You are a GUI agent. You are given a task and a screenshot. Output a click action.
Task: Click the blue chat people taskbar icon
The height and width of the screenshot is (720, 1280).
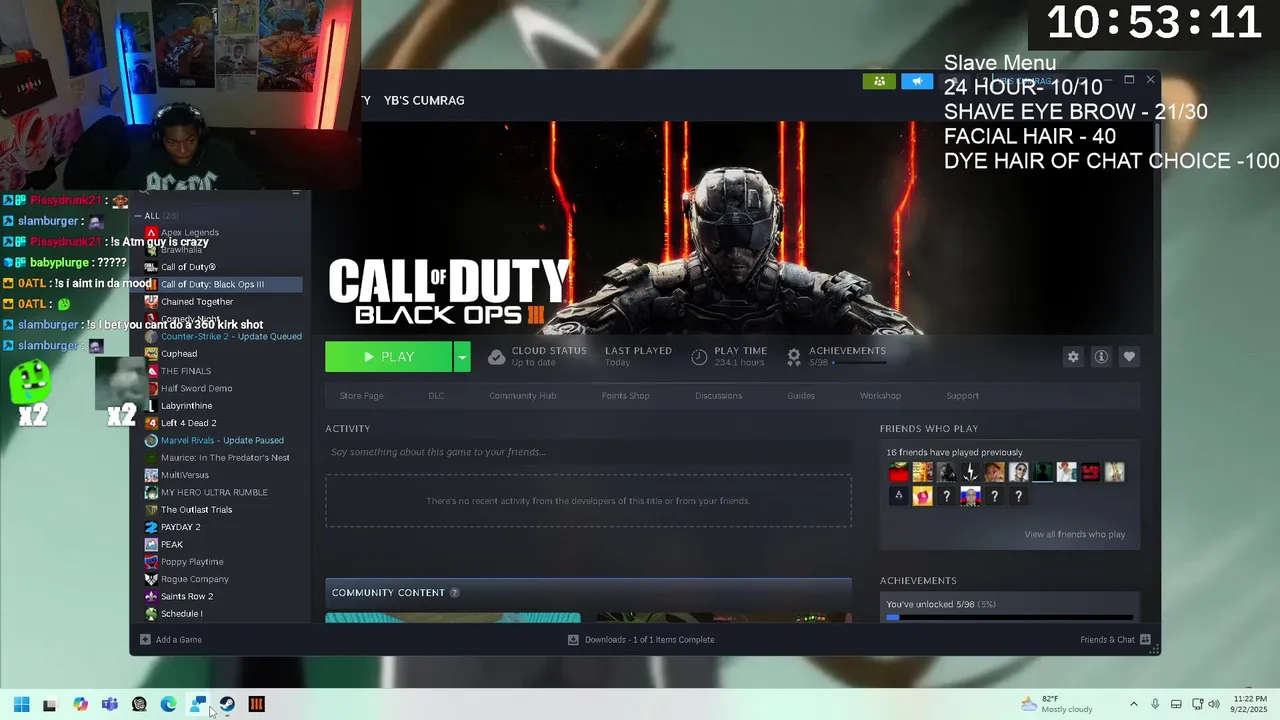pos(198,704)
